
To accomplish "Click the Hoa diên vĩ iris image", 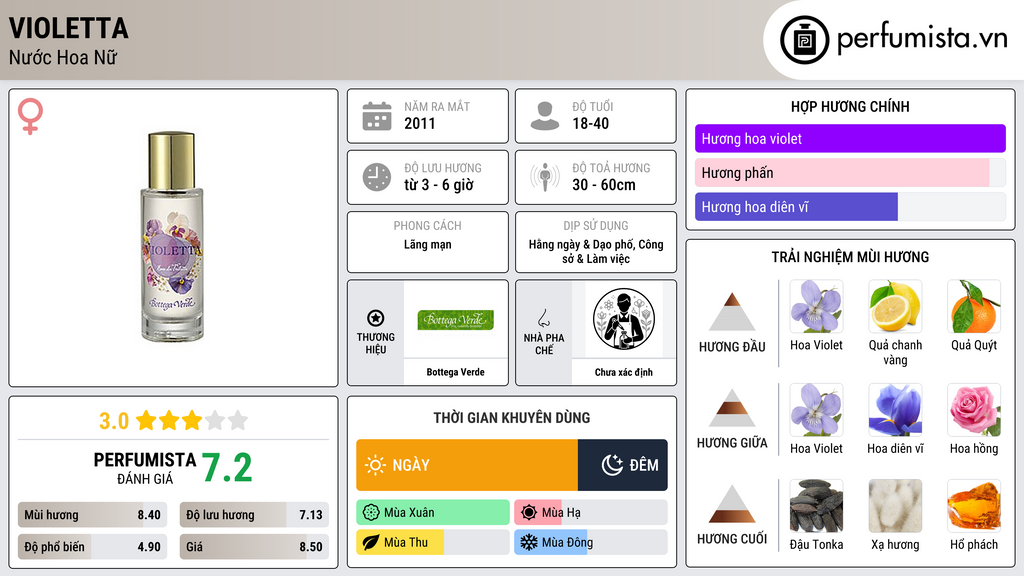I will (x=895, y=409).
